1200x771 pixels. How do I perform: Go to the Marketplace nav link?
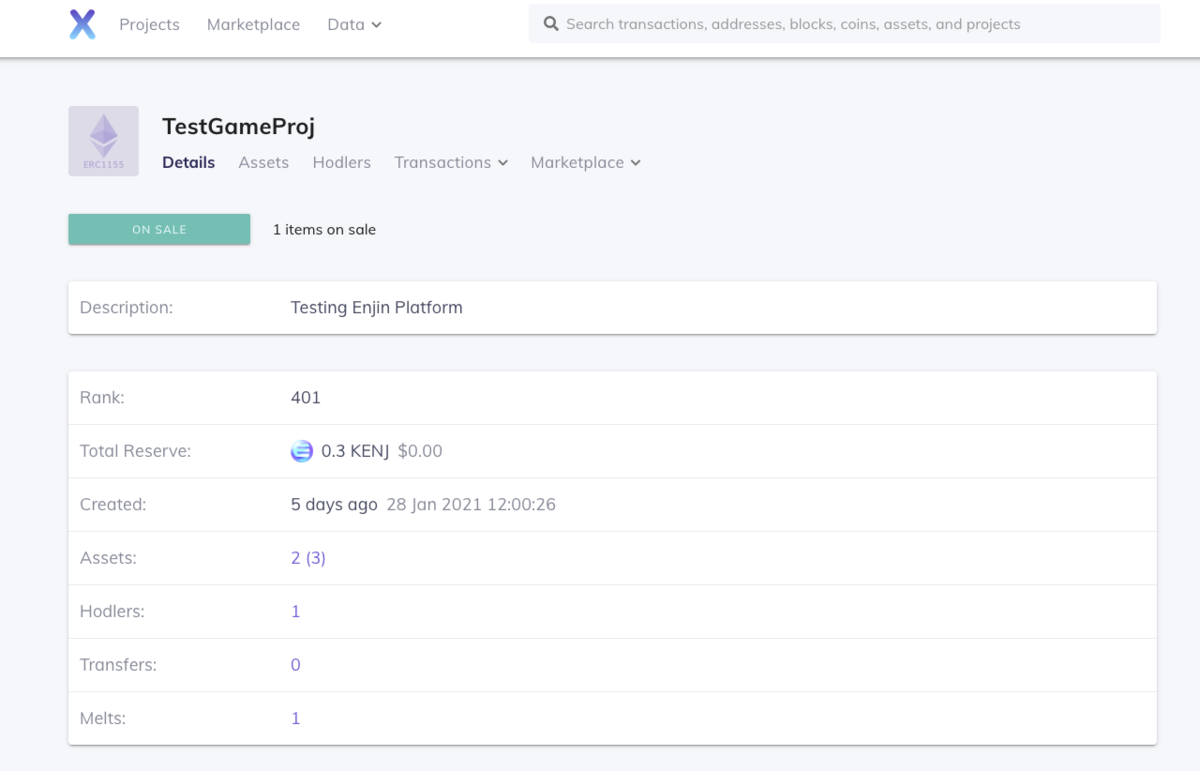(x=253, y=24)
